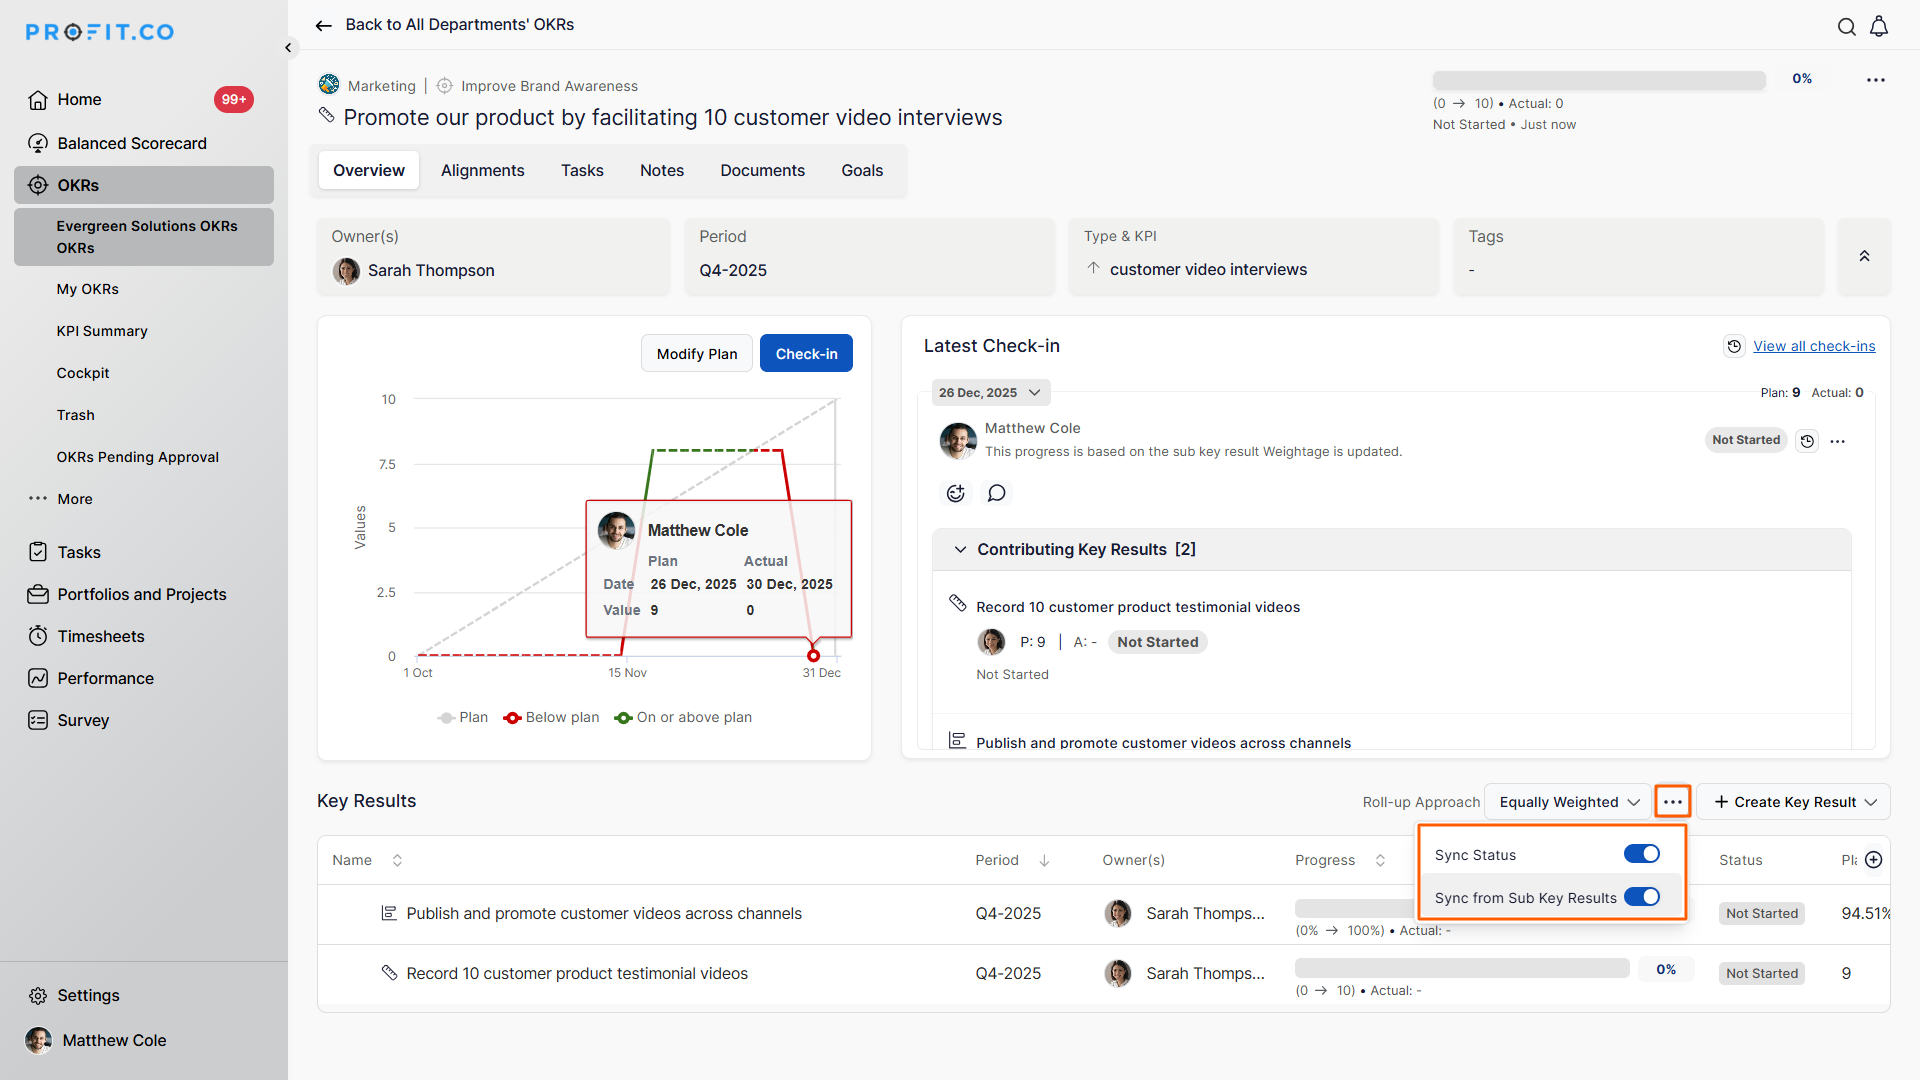This screenshot has height=1080, width=1920.
Task: Open the key result three-dot menu at the top
Action: point(1875,80)
